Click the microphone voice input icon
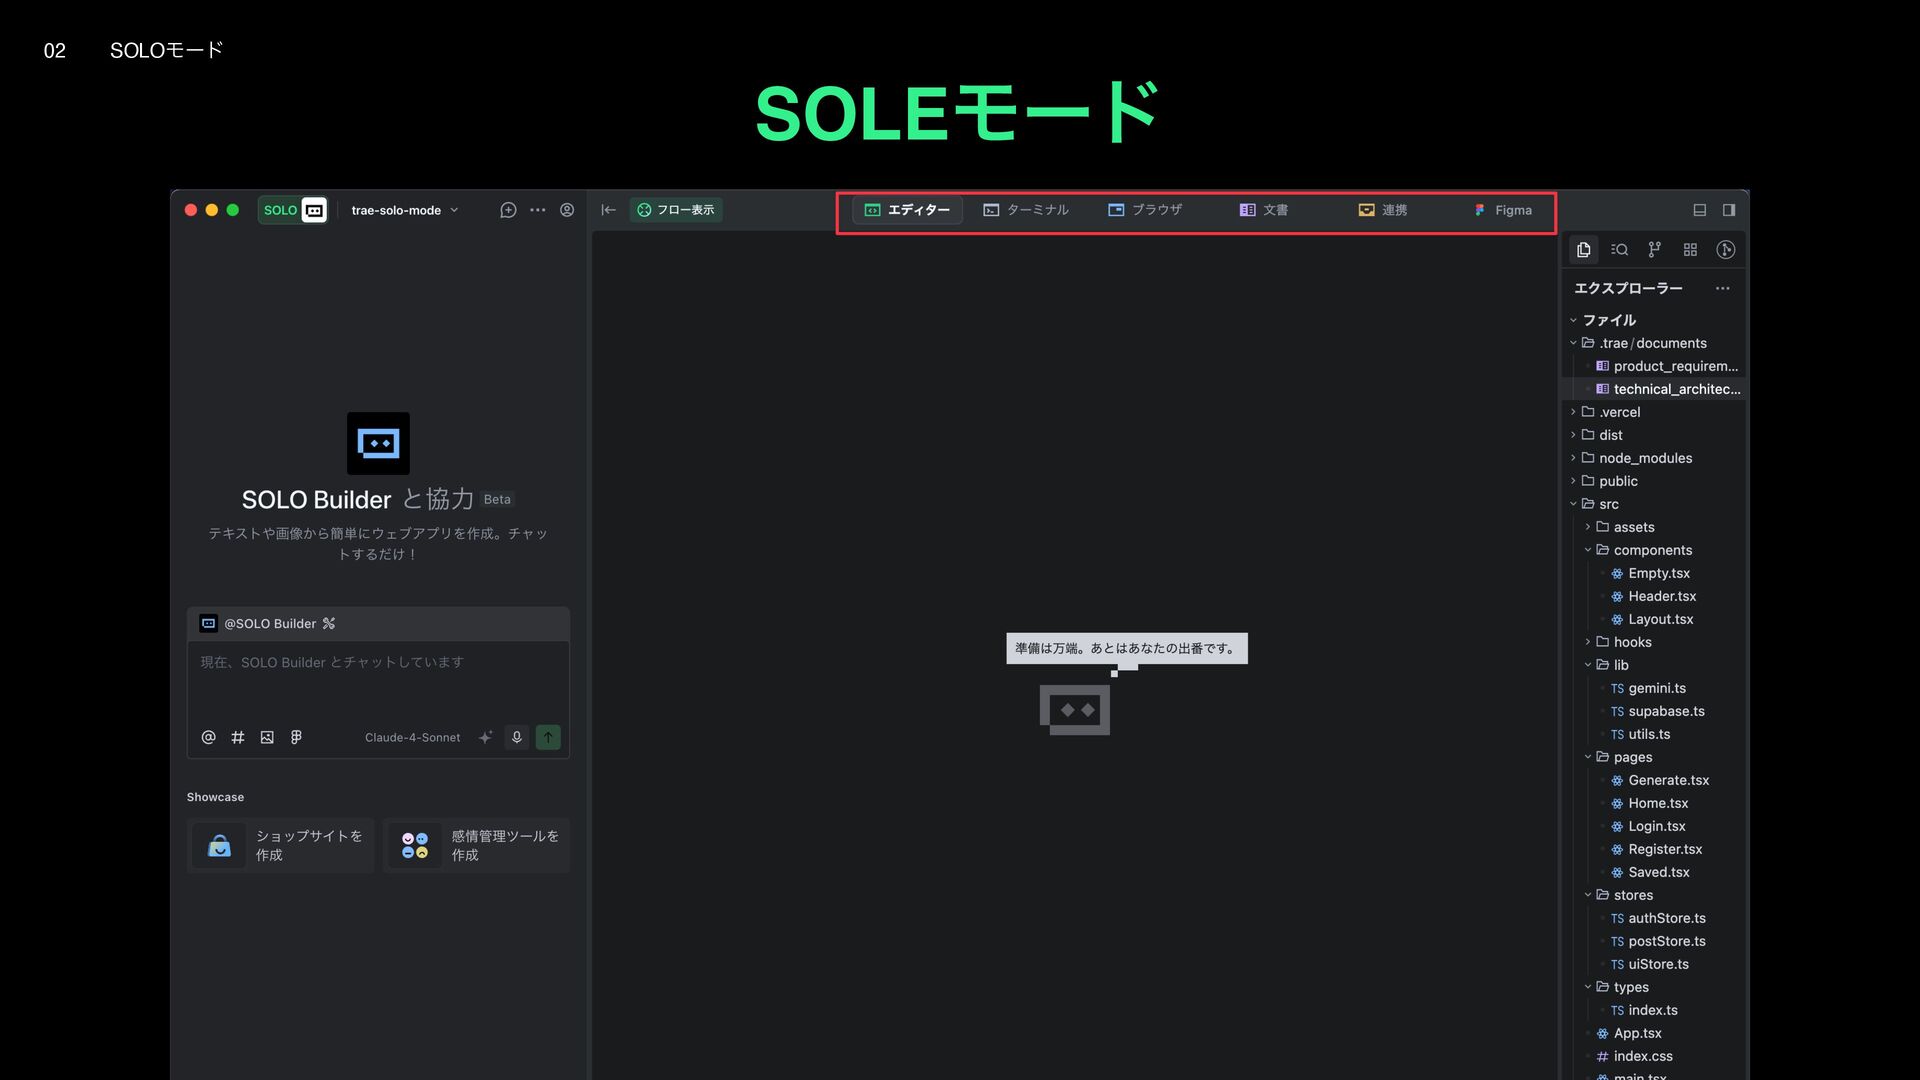This screenshot has width=1920, height=1080. point(517,737)
